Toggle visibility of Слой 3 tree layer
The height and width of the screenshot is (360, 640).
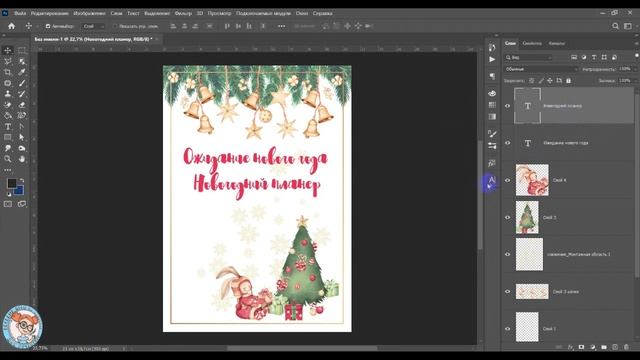click(508, 218)
